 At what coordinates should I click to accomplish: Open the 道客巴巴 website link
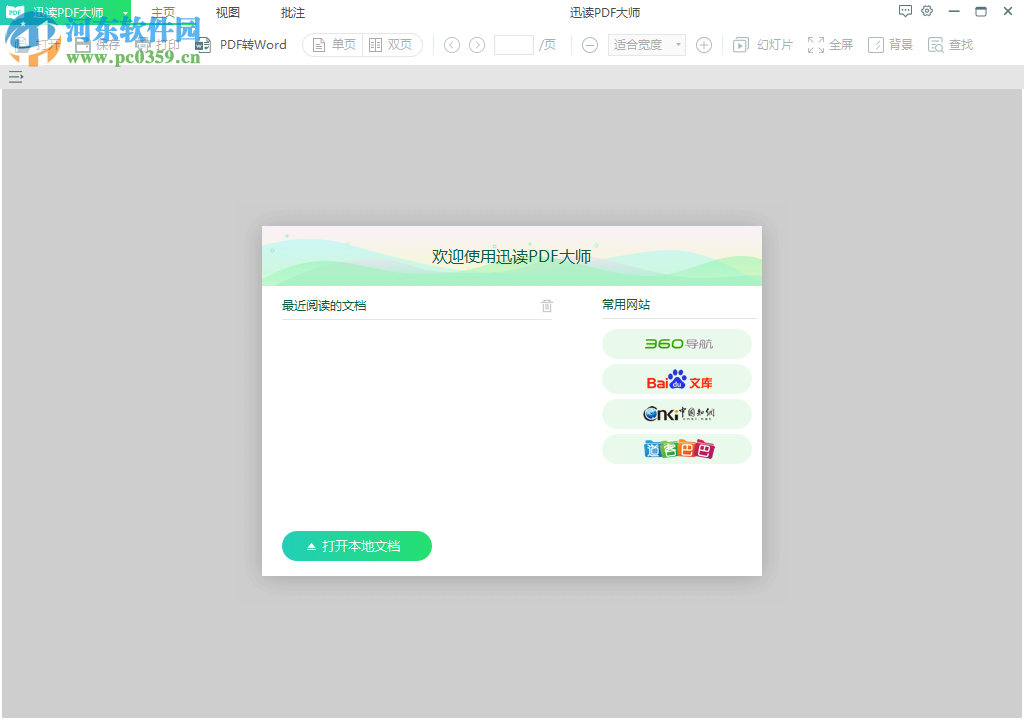(x=677, y=449)
